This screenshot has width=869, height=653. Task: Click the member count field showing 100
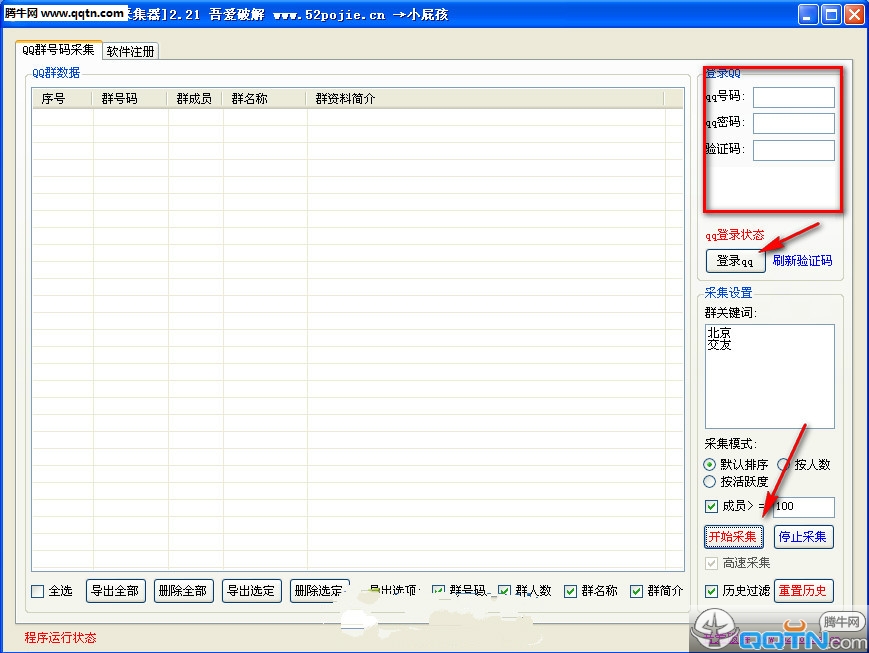tap(804, 507)
